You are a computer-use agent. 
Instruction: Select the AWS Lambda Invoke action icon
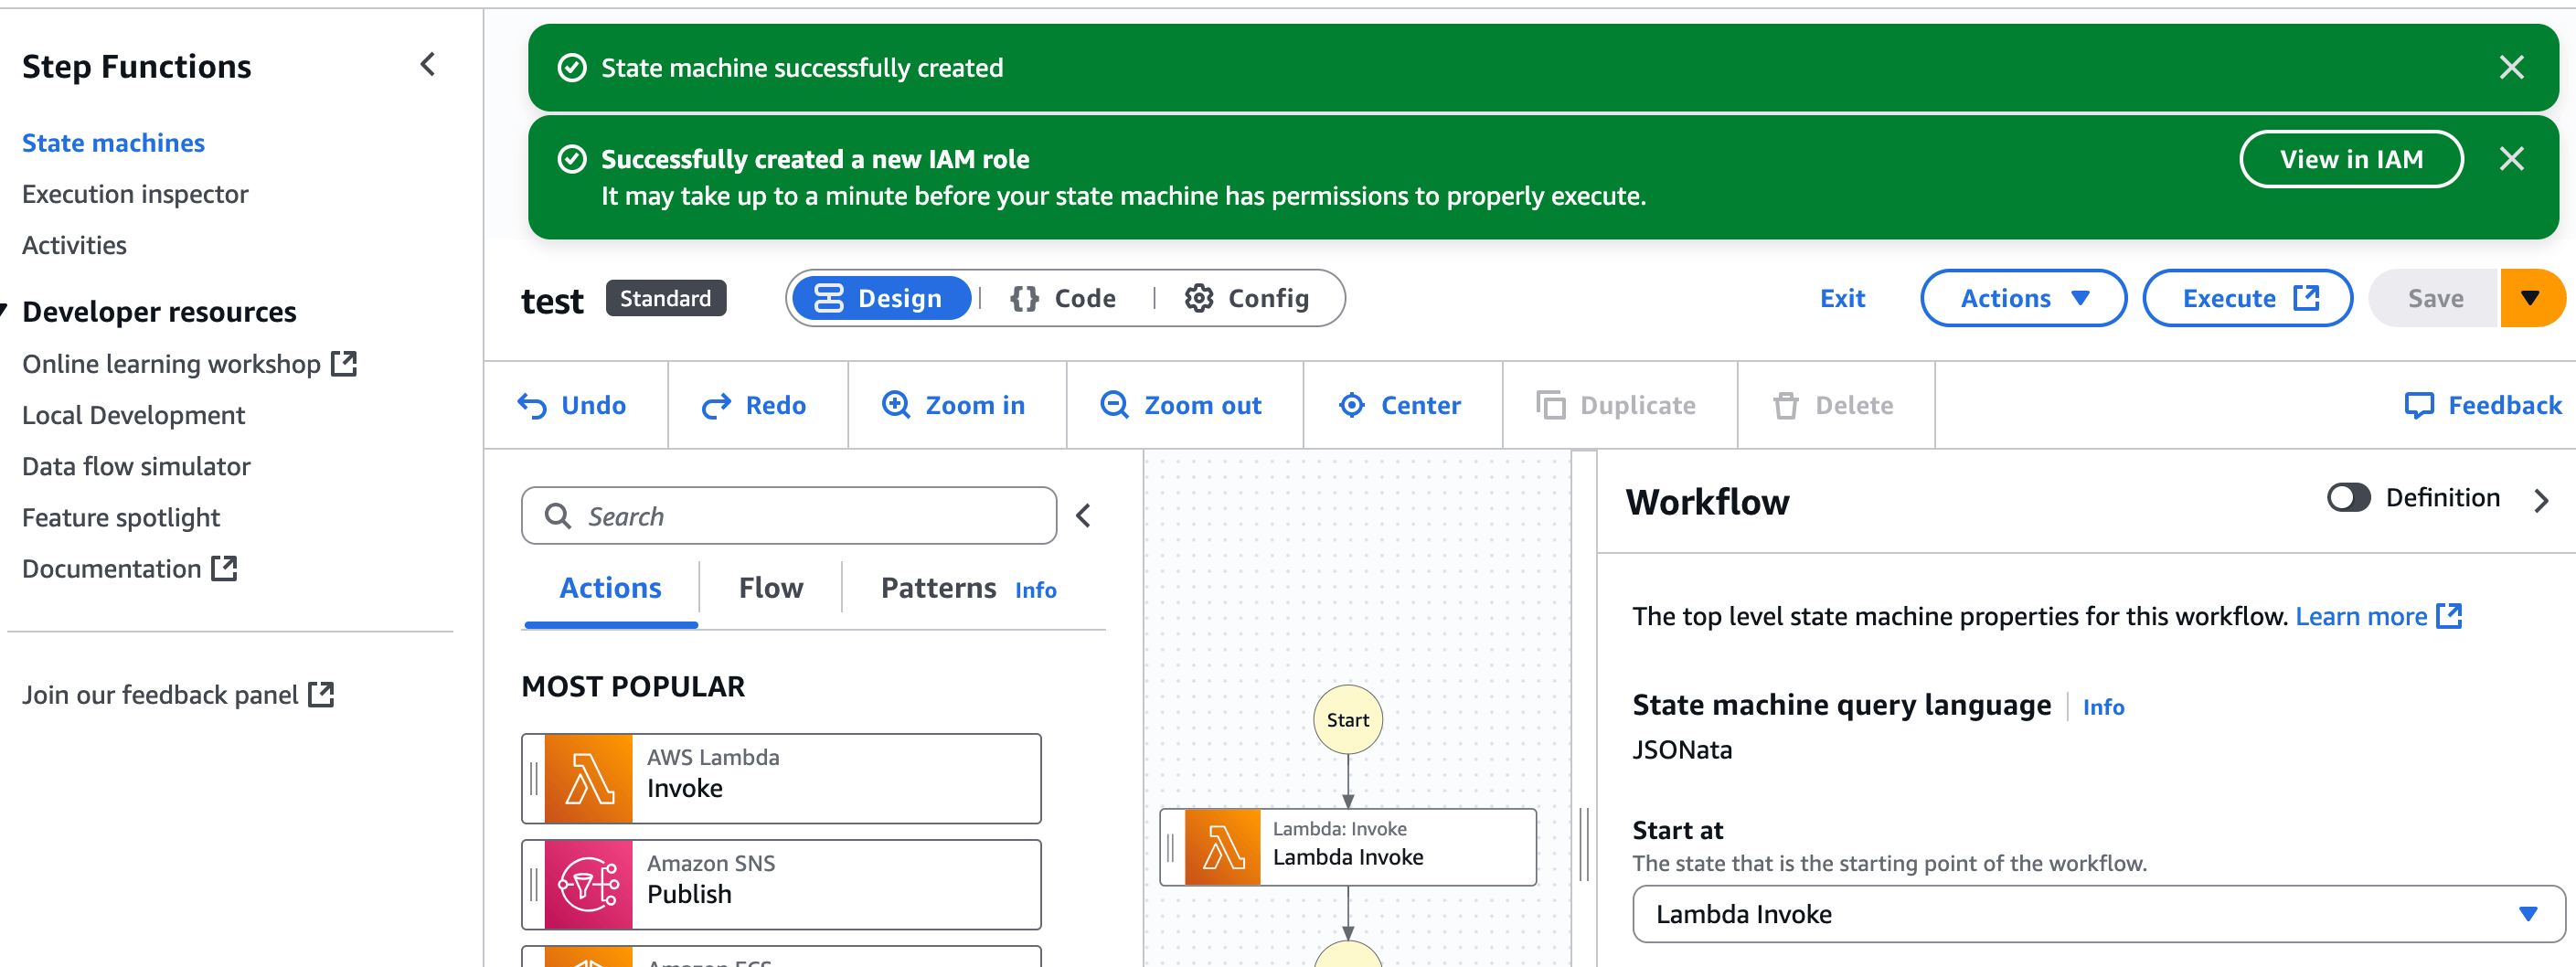589,779
